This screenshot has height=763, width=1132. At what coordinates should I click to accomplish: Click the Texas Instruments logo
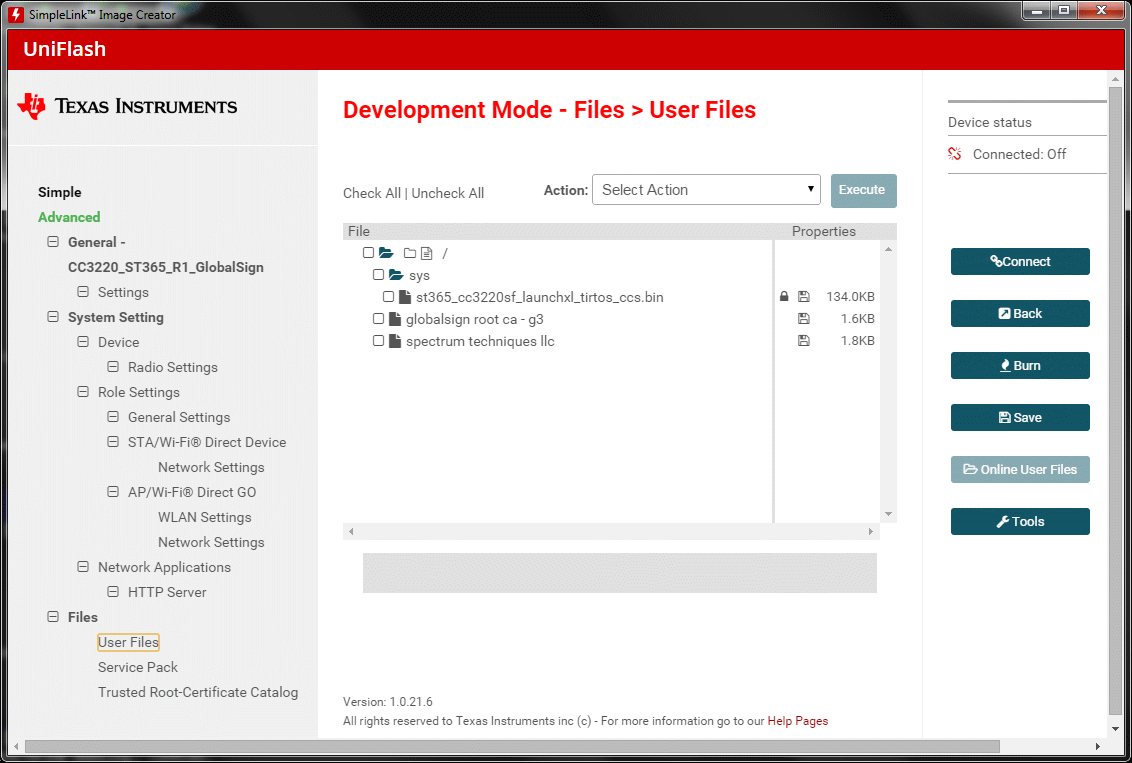point(127,106)
